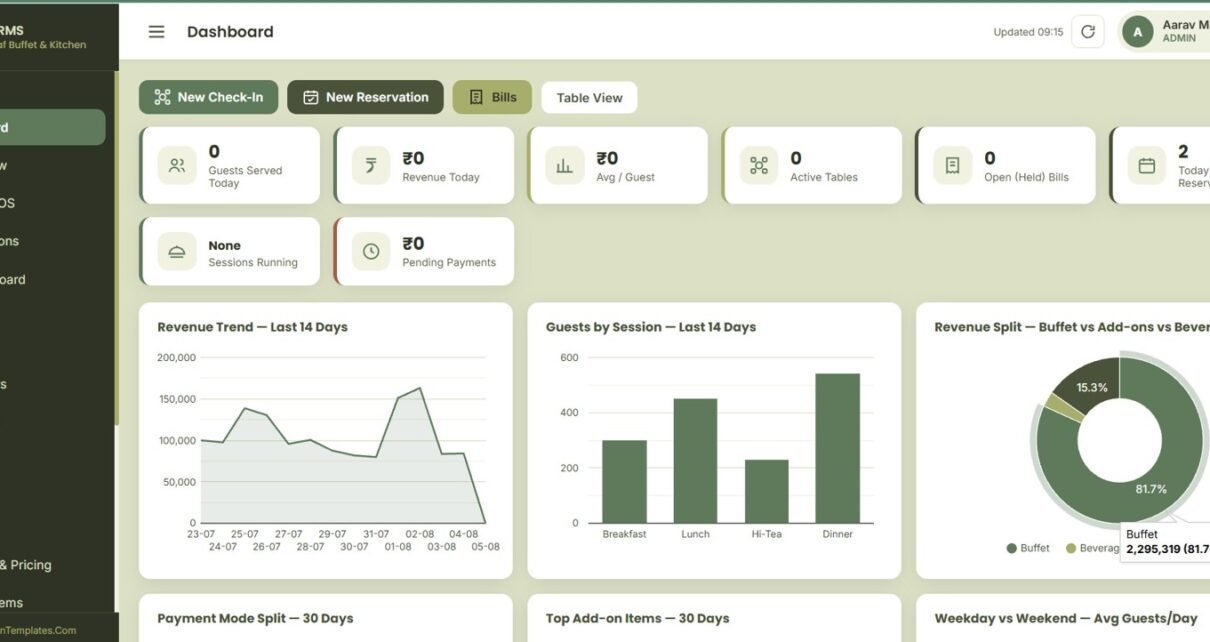
Task: Click the Open (Held) Bills label
Action: coord(1026,177)
